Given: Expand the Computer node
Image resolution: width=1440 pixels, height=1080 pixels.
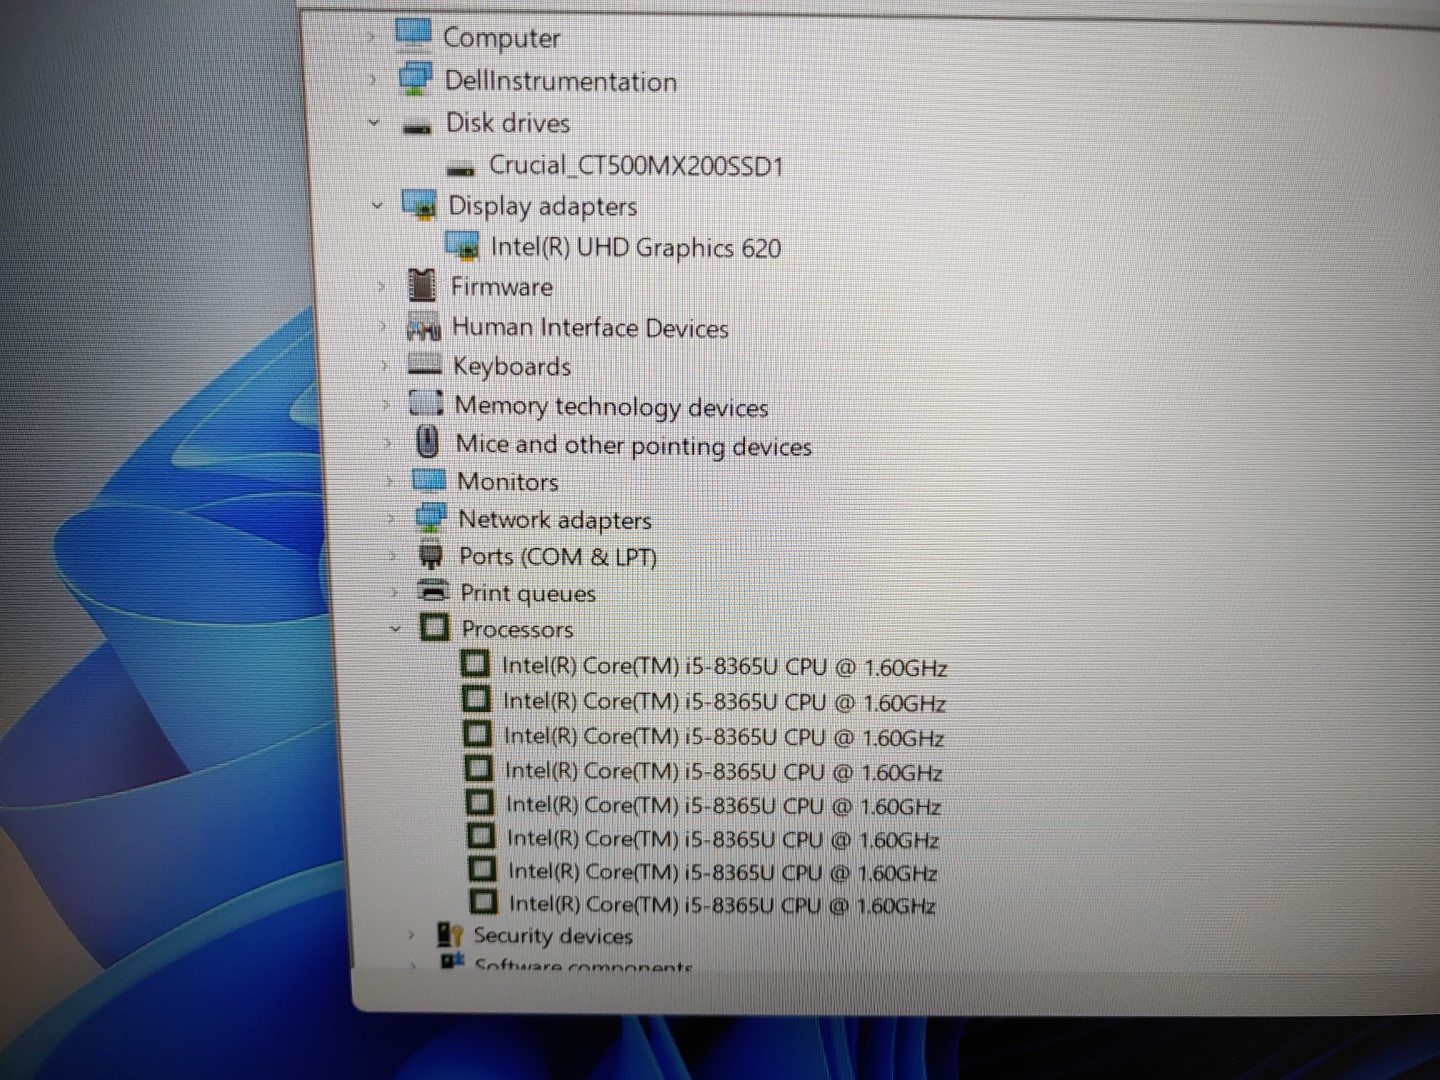Looking at the screenshot, I should tap(370, 37).
